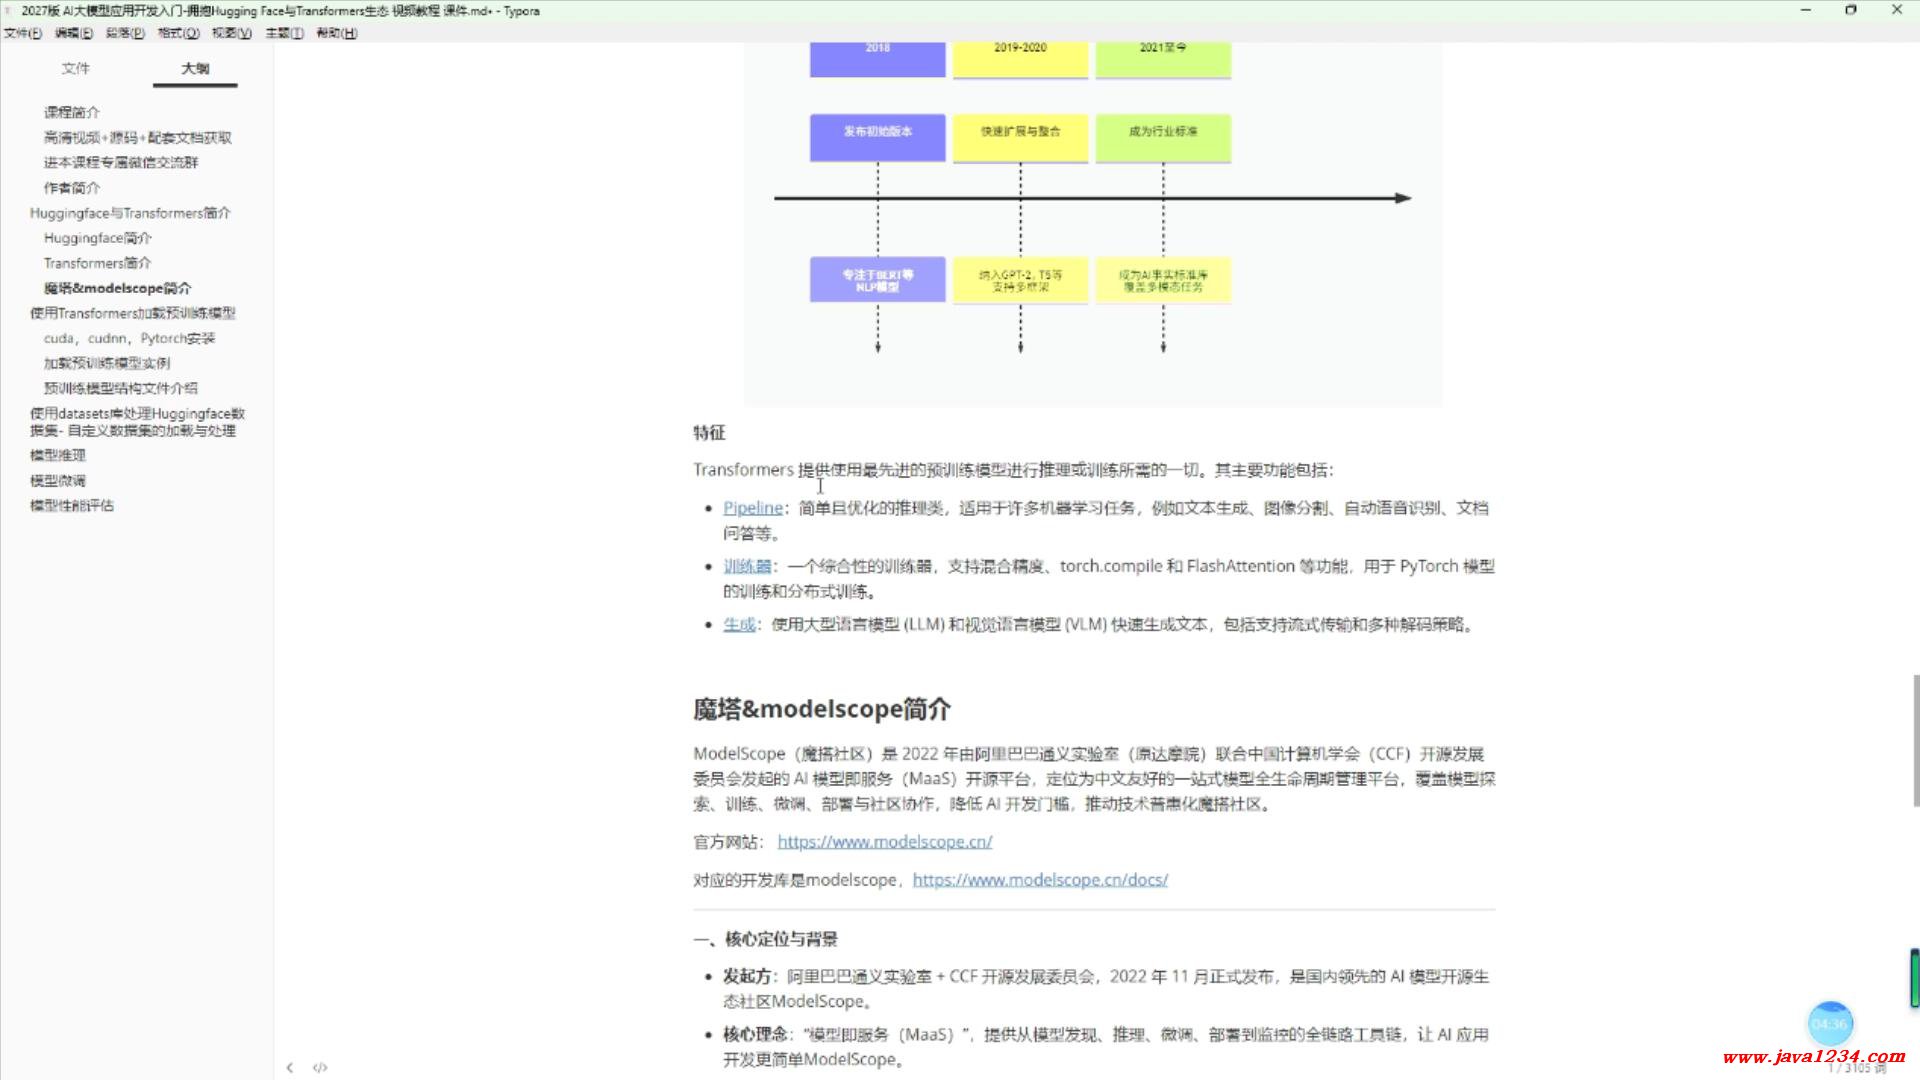Toggle source code mode icon
The height and width of the screenshot is (1080, 1920).
click(x=320, y=1067)
